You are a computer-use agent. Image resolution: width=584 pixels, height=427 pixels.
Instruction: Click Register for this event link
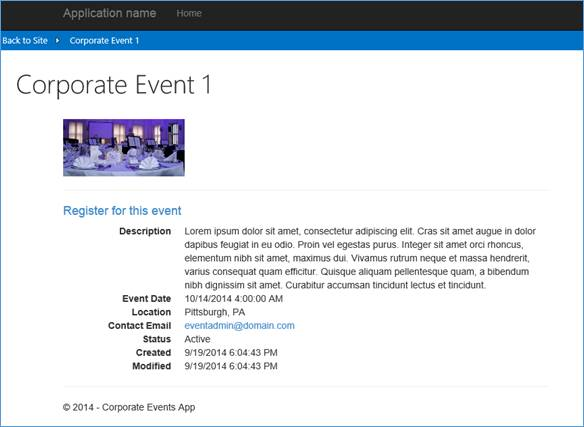(x=122, y=211)
